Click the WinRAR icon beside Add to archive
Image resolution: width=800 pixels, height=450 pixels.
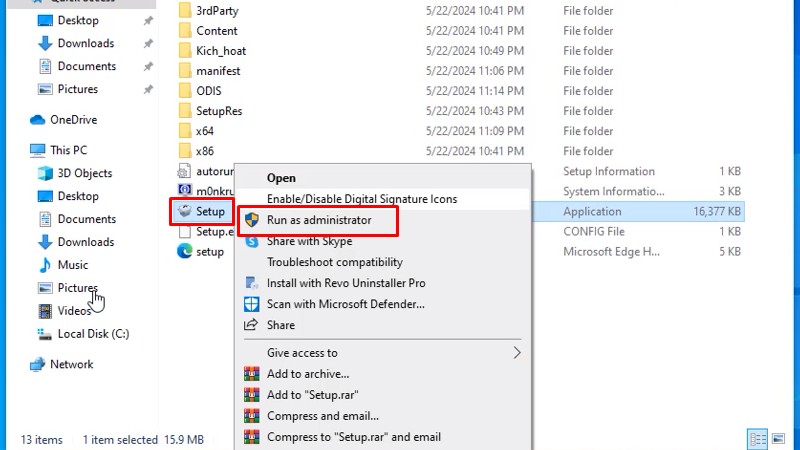[252, 374]
